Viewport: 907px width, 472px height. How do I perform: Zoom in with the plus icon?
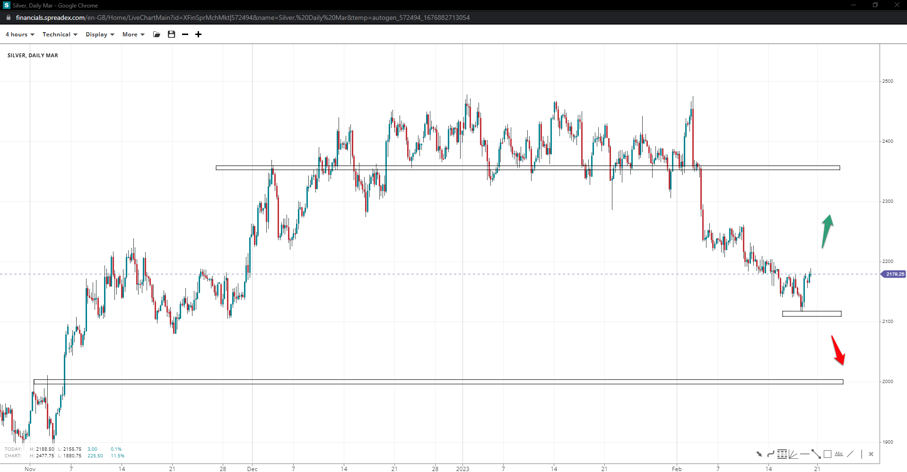pos(198,35)
